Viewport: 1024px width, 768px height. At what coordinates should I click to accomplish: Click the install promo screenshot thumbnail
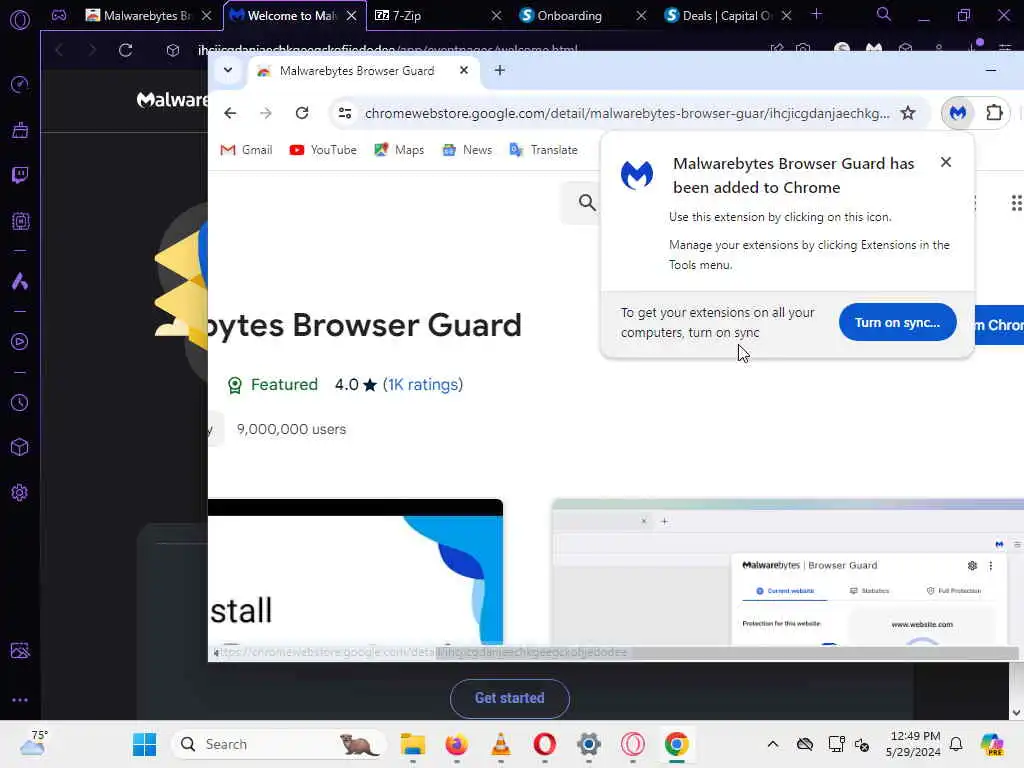click(355, 572)
